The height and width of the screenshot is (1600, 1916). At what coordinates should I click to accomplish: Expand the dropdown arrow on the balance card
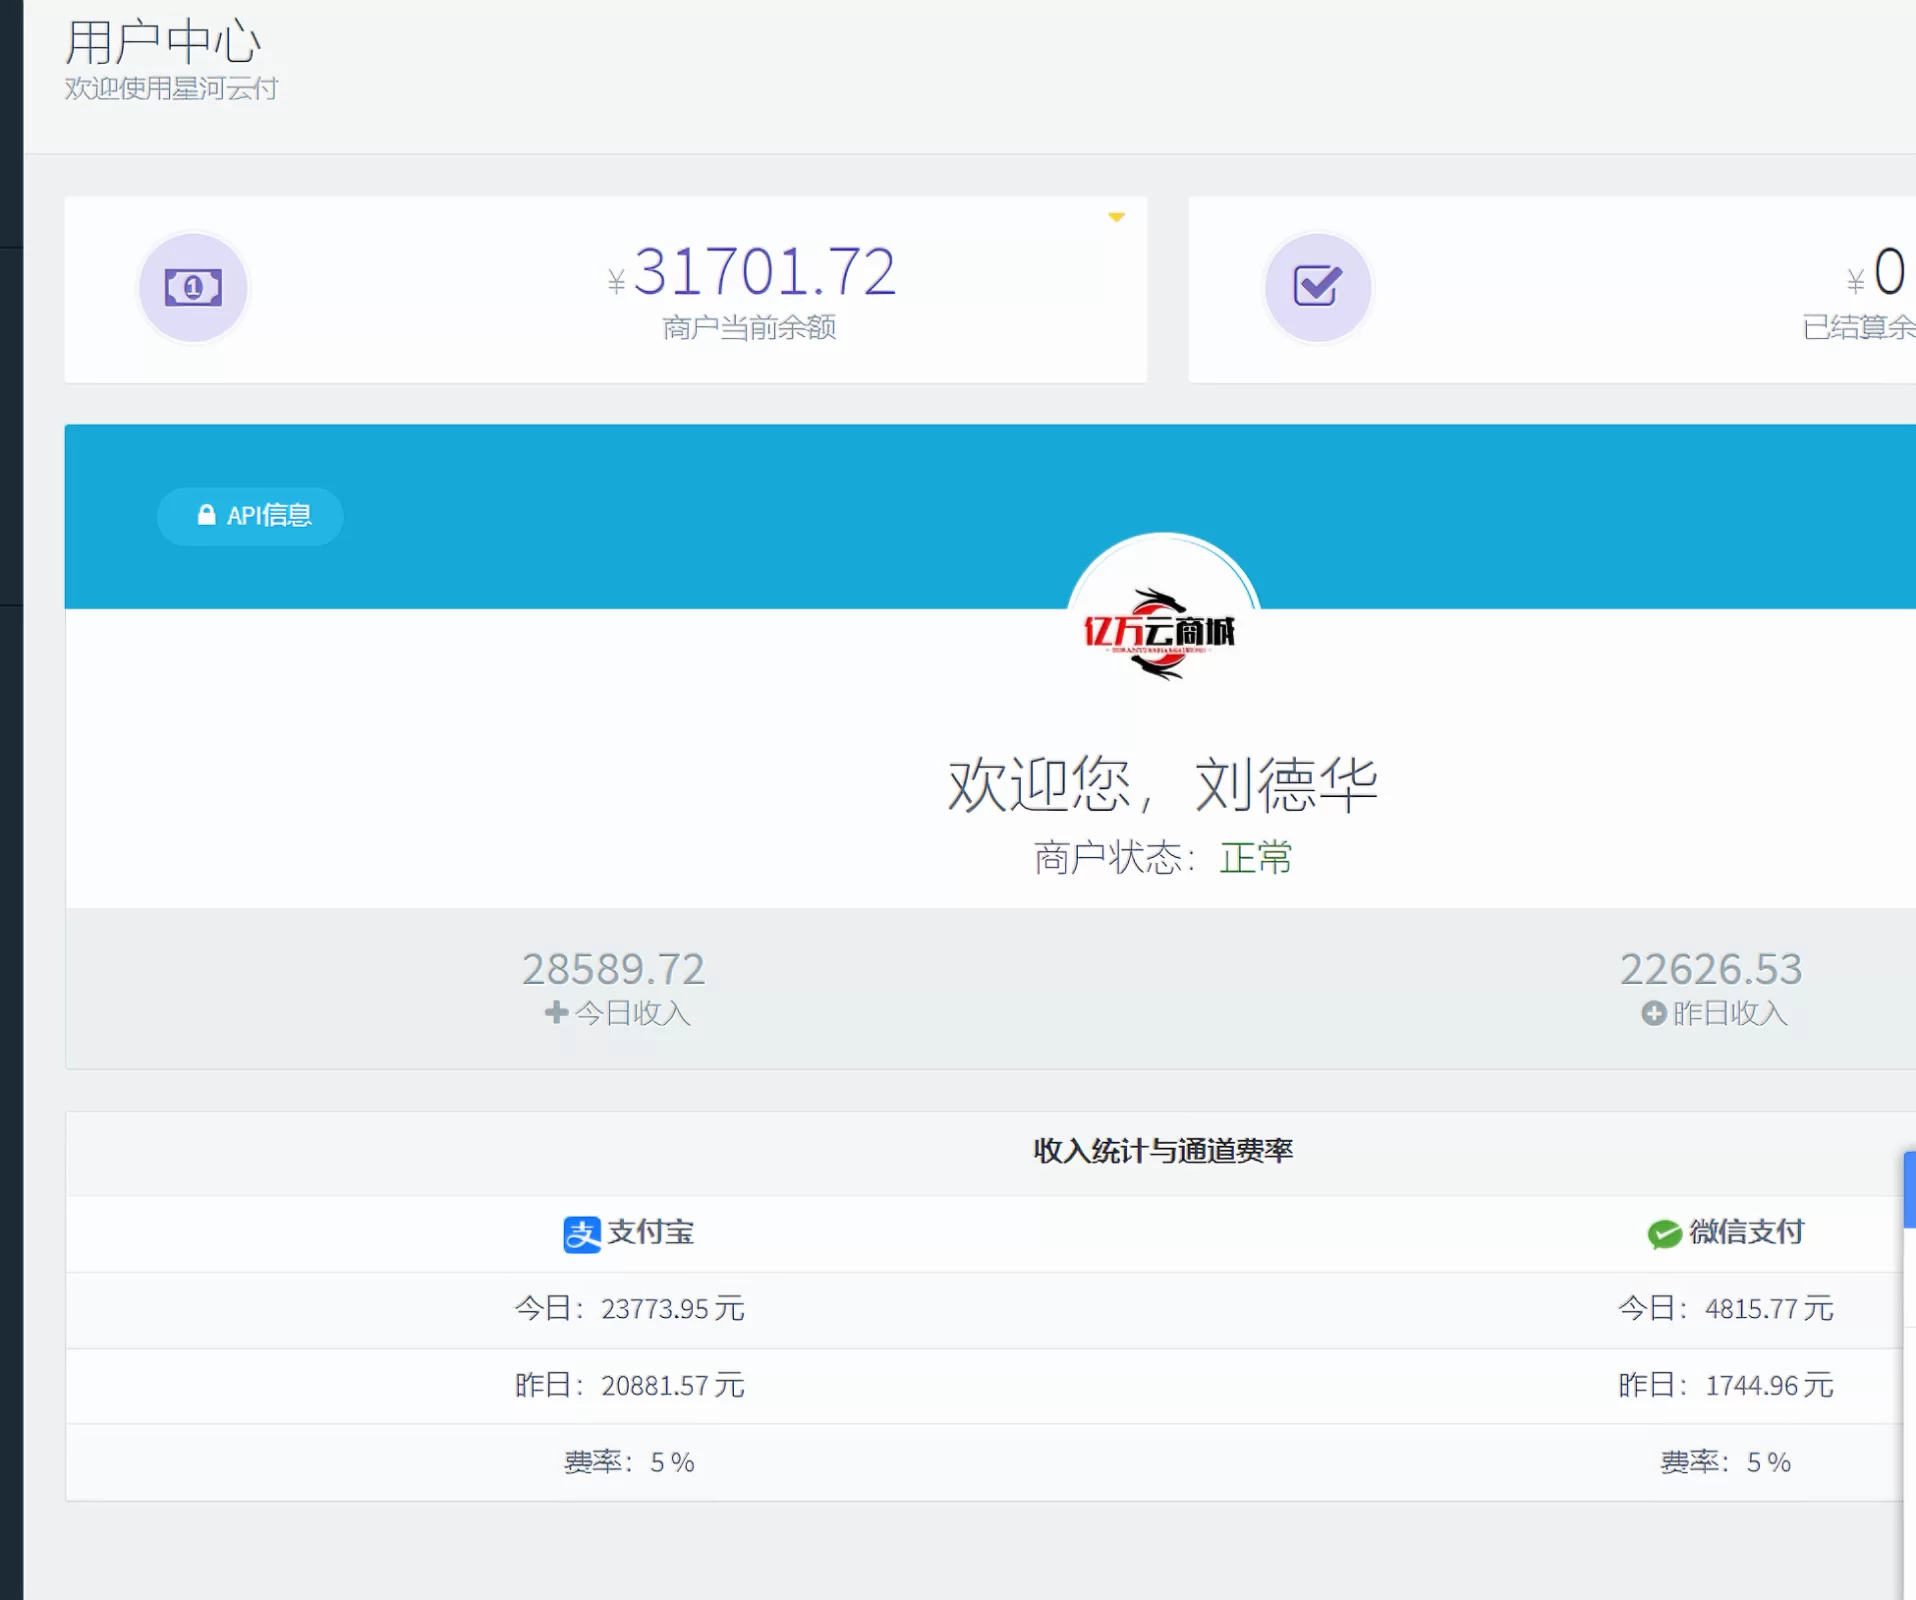point(1117,216)
